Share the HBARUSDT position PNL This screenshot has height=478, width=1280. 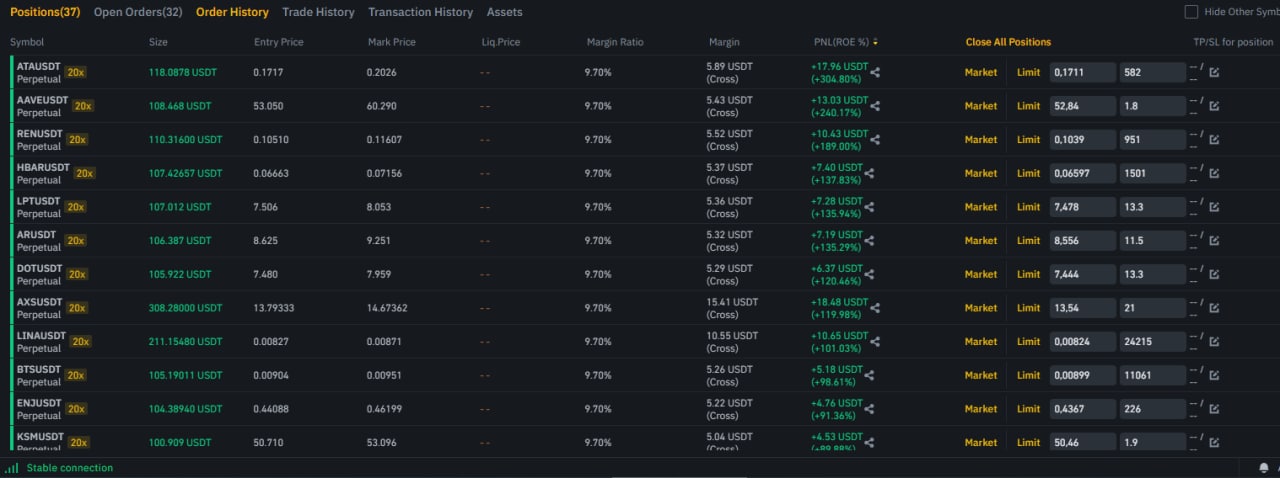click(x=868, y=173)
